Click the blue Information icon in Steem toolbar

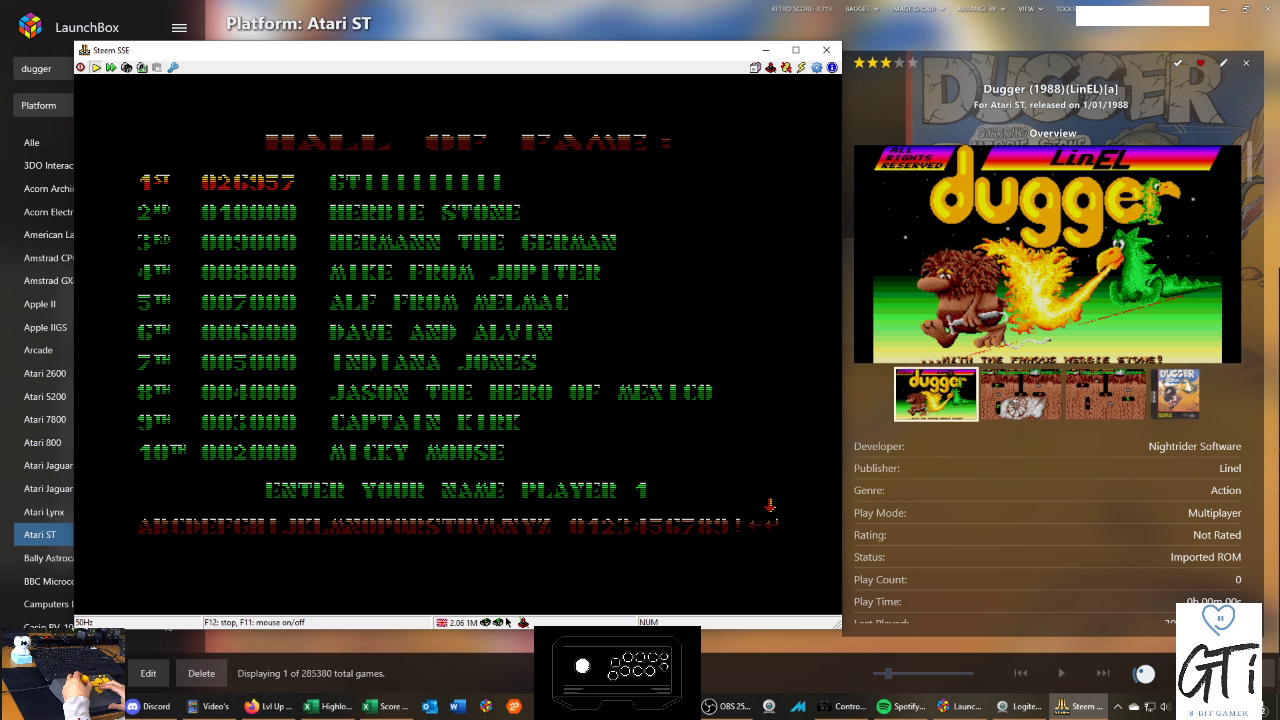pos(831,68)
